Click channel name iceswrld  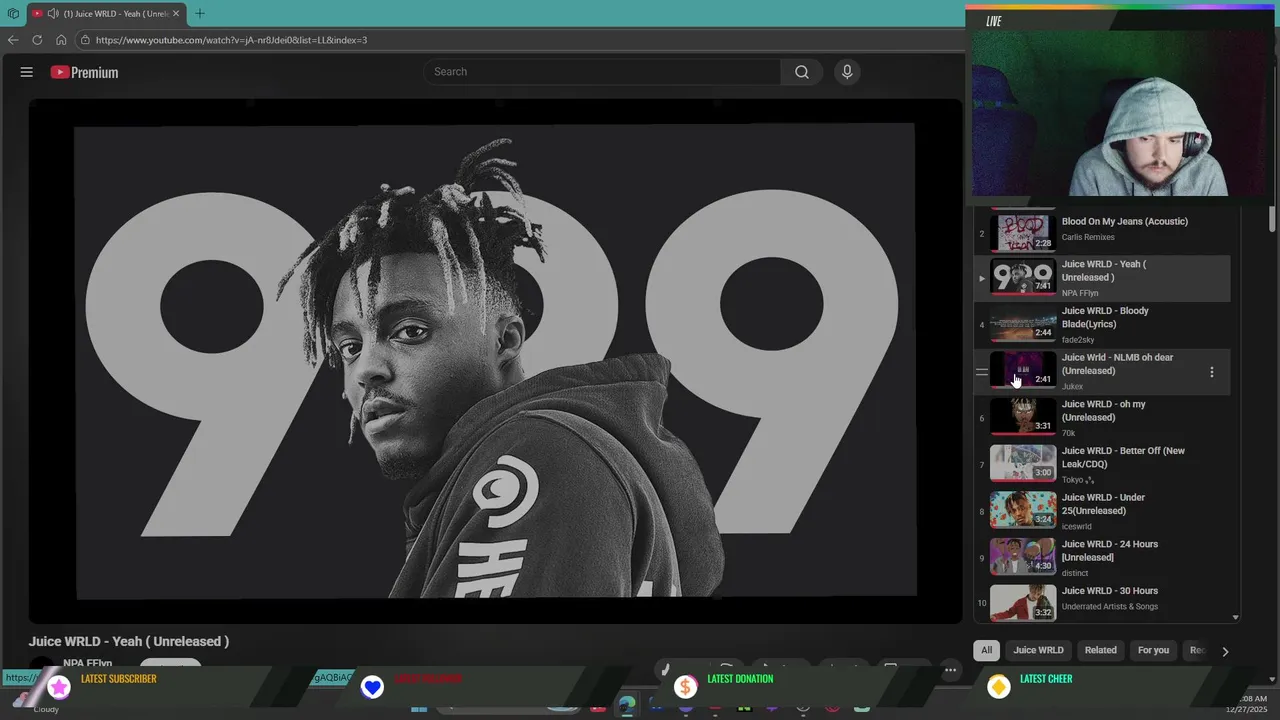[1077, 526]
